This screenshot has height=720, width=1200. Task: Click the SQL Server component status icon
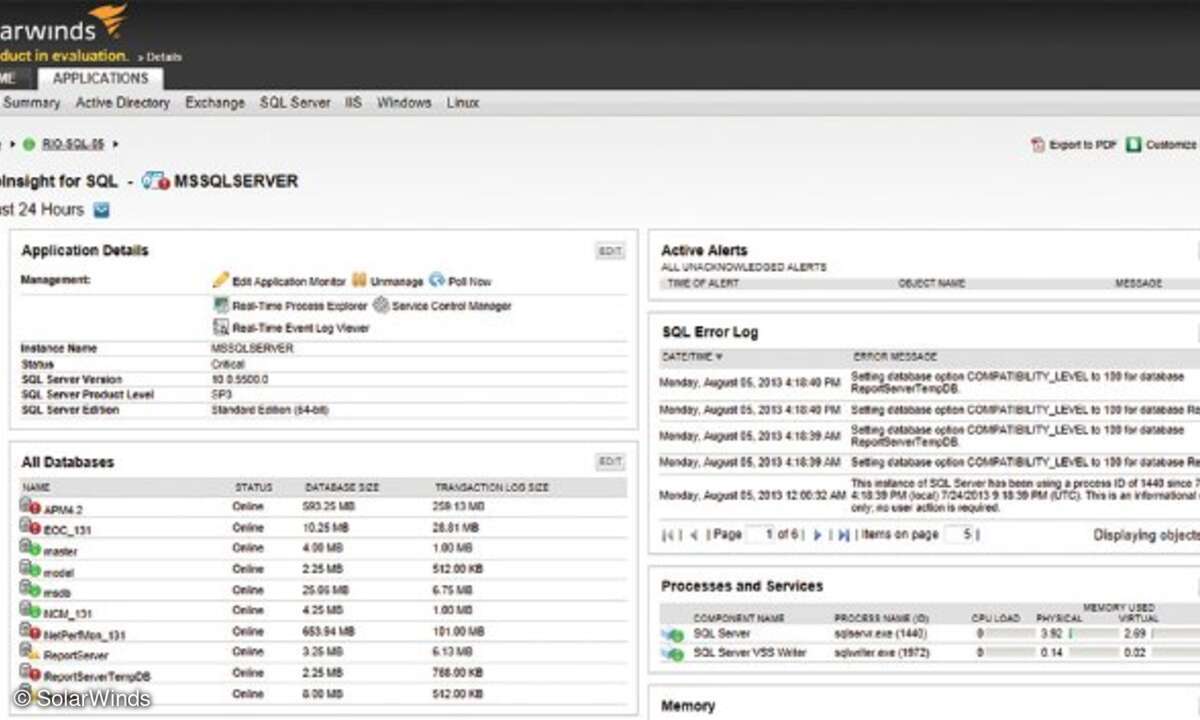point(672,634)
